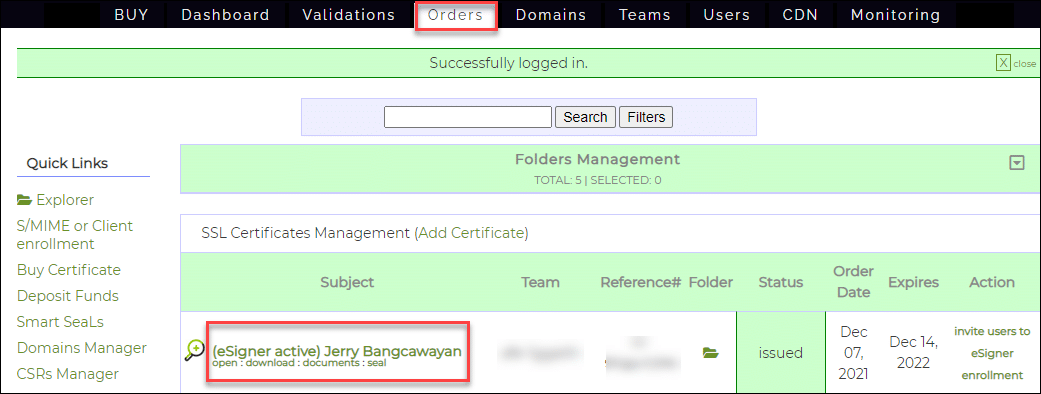
Task: Click the Add Certificate link
Action: [471, 233]
